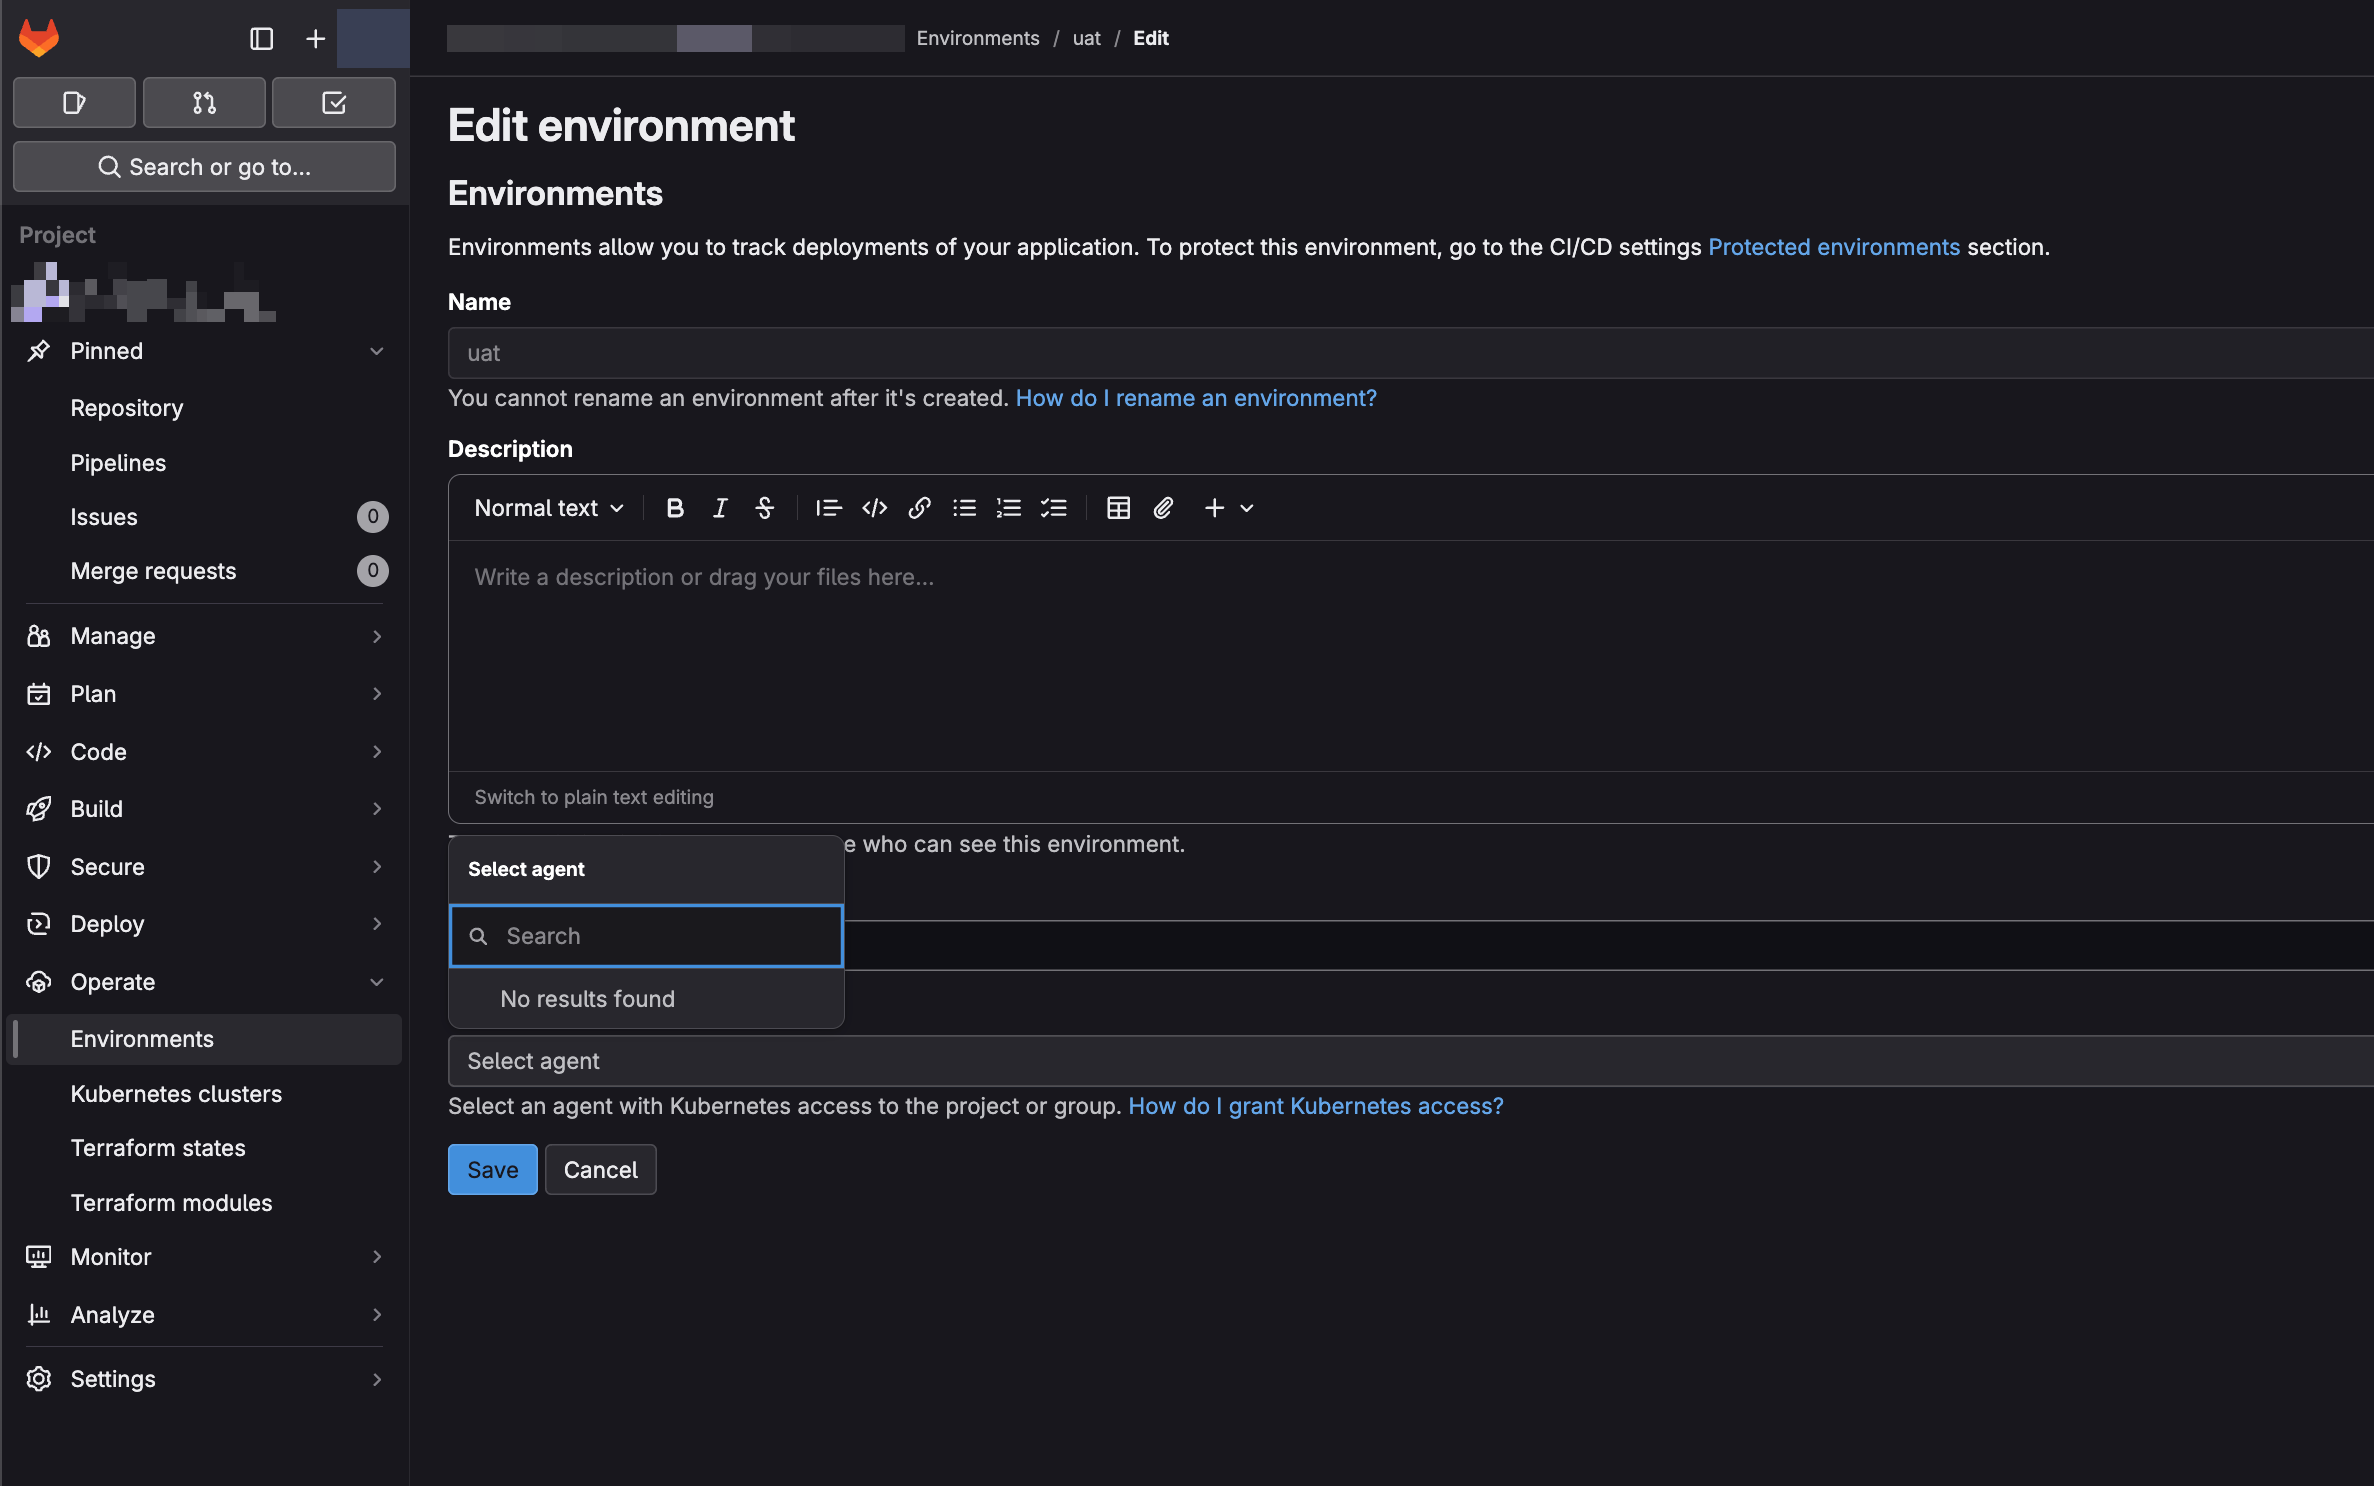Add a numbered list in description
This screenshot has width=2374, height=1486.
1008,508
